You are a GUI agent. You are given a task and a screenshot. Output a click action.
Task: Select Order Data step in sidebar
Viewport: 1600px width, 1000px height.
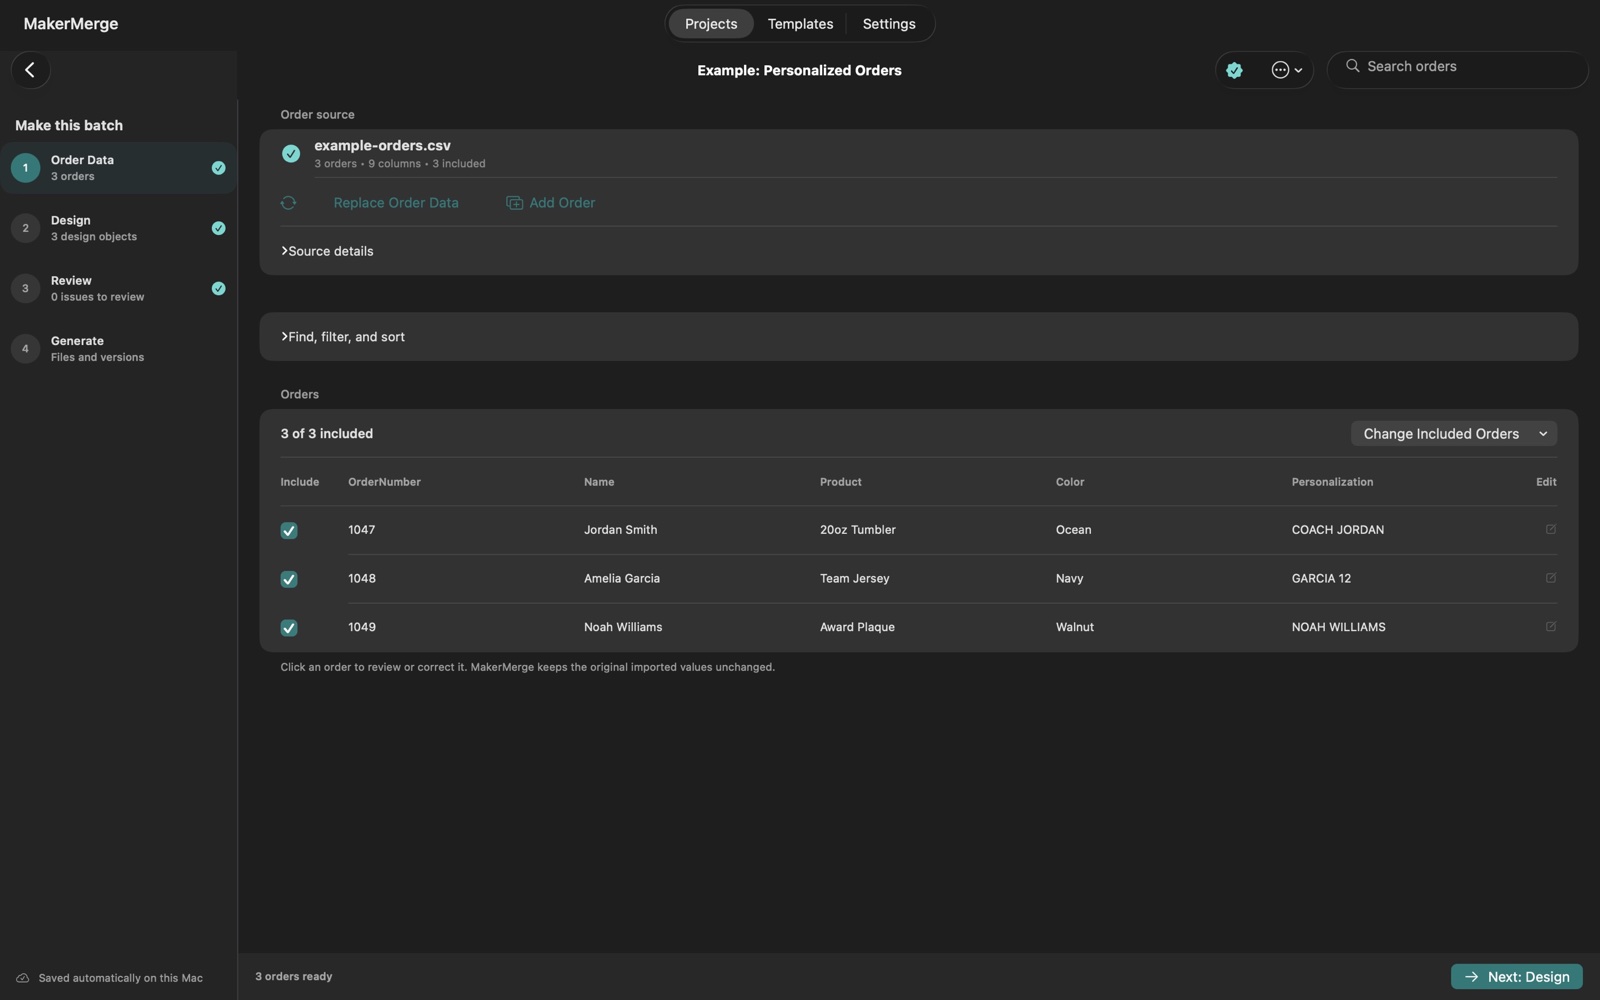point(118,168)
